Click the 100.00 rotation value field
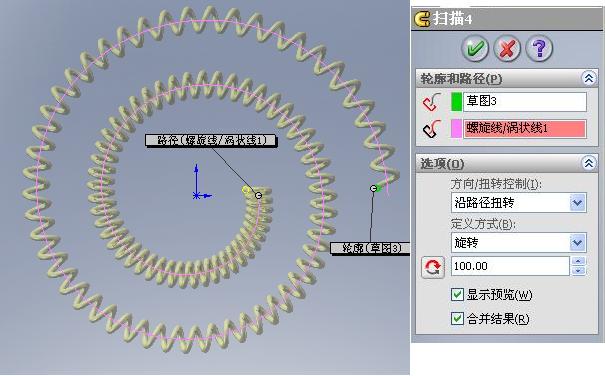The image size is (605, 376). 510,266
